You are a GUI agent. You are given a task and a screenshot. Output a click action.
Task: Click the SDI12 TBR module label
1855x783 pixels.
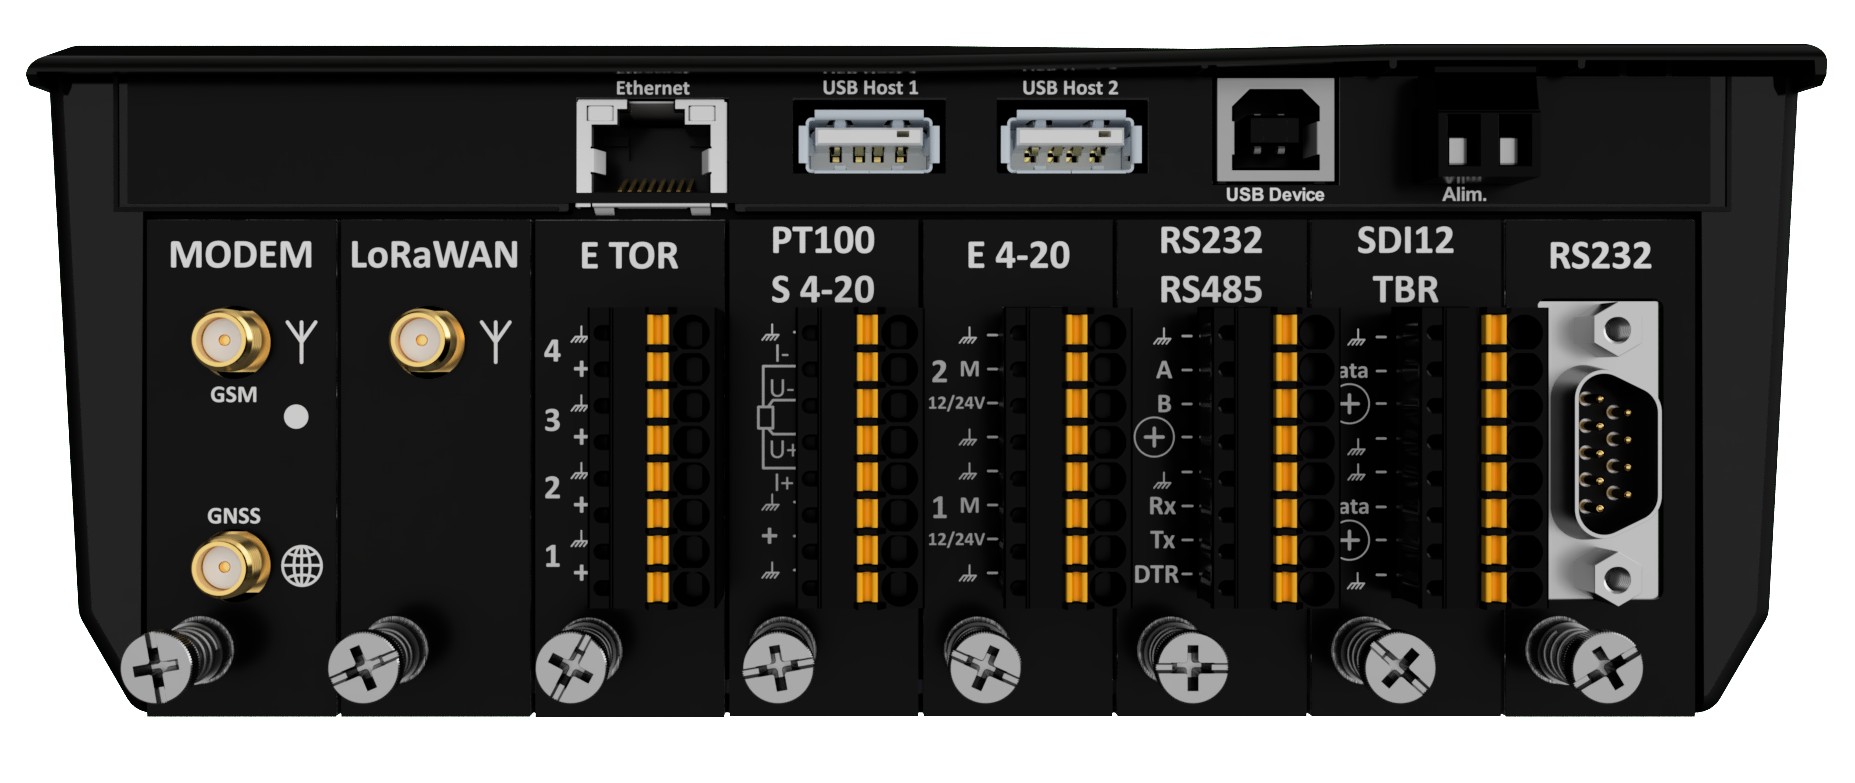click(1405, 265)
